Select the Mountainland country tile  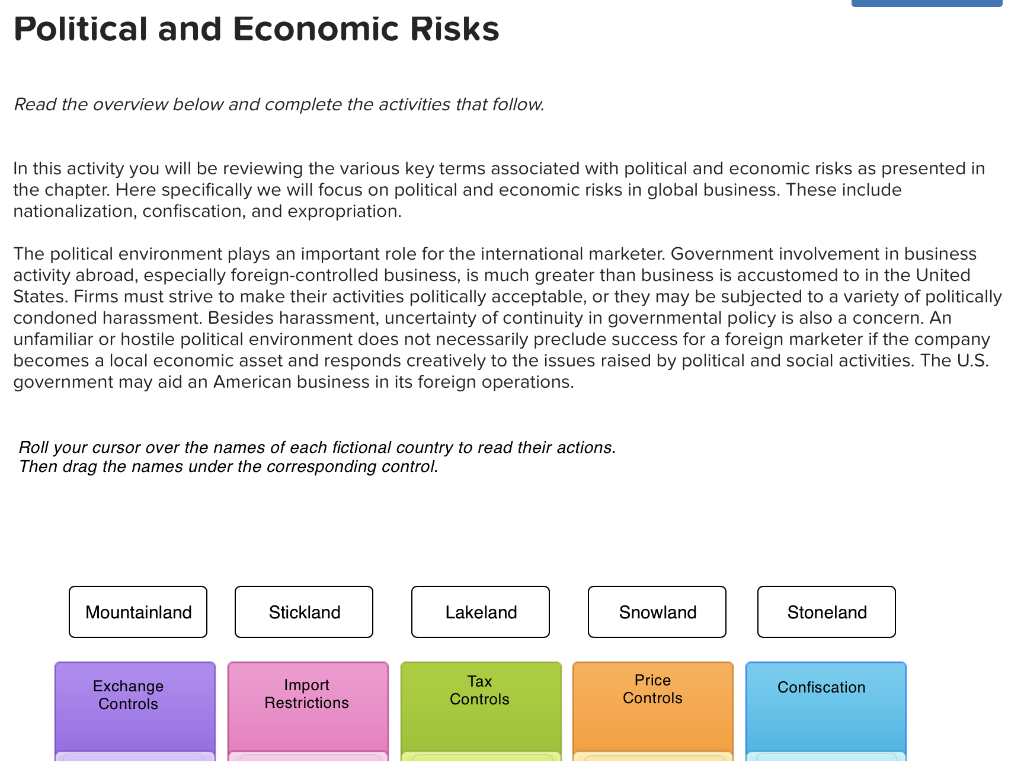pos(137,611)
